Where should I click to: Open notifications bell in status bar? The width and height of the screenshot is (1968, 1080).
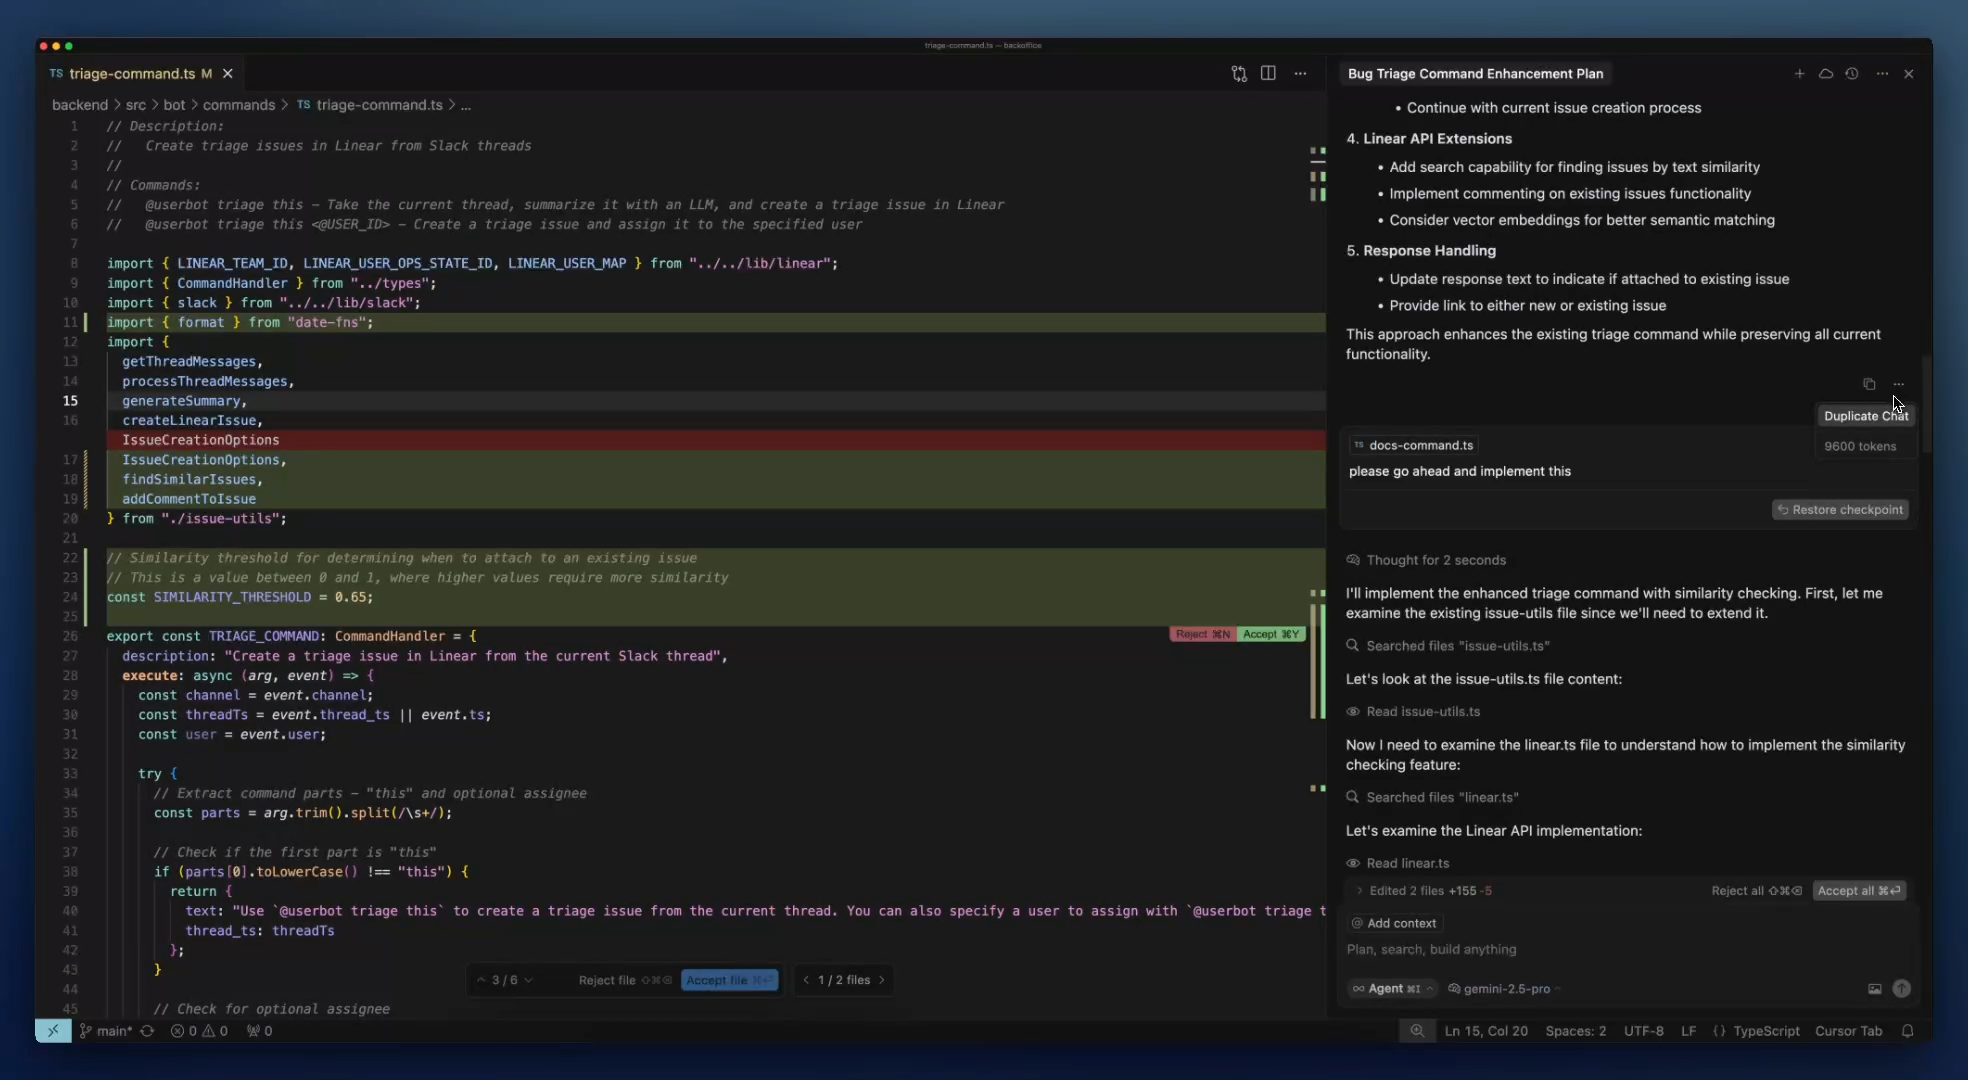point(1907,1031)
